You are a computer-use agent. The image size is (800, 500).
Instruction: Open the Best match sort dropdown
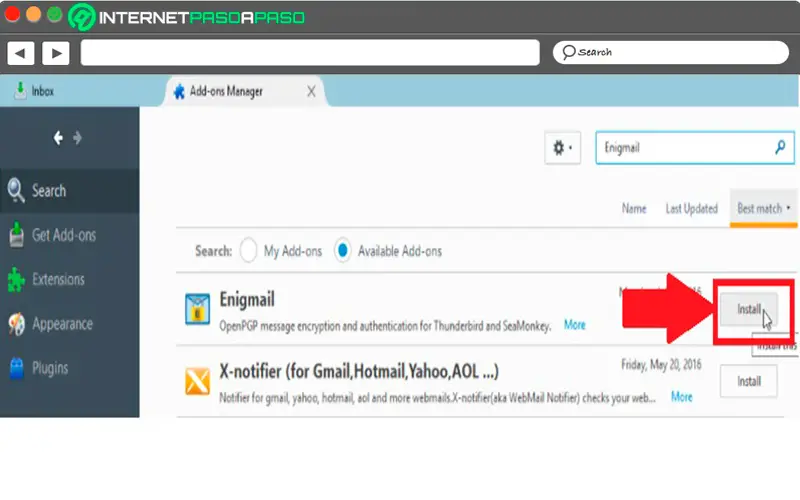click(x=763, y=208)
